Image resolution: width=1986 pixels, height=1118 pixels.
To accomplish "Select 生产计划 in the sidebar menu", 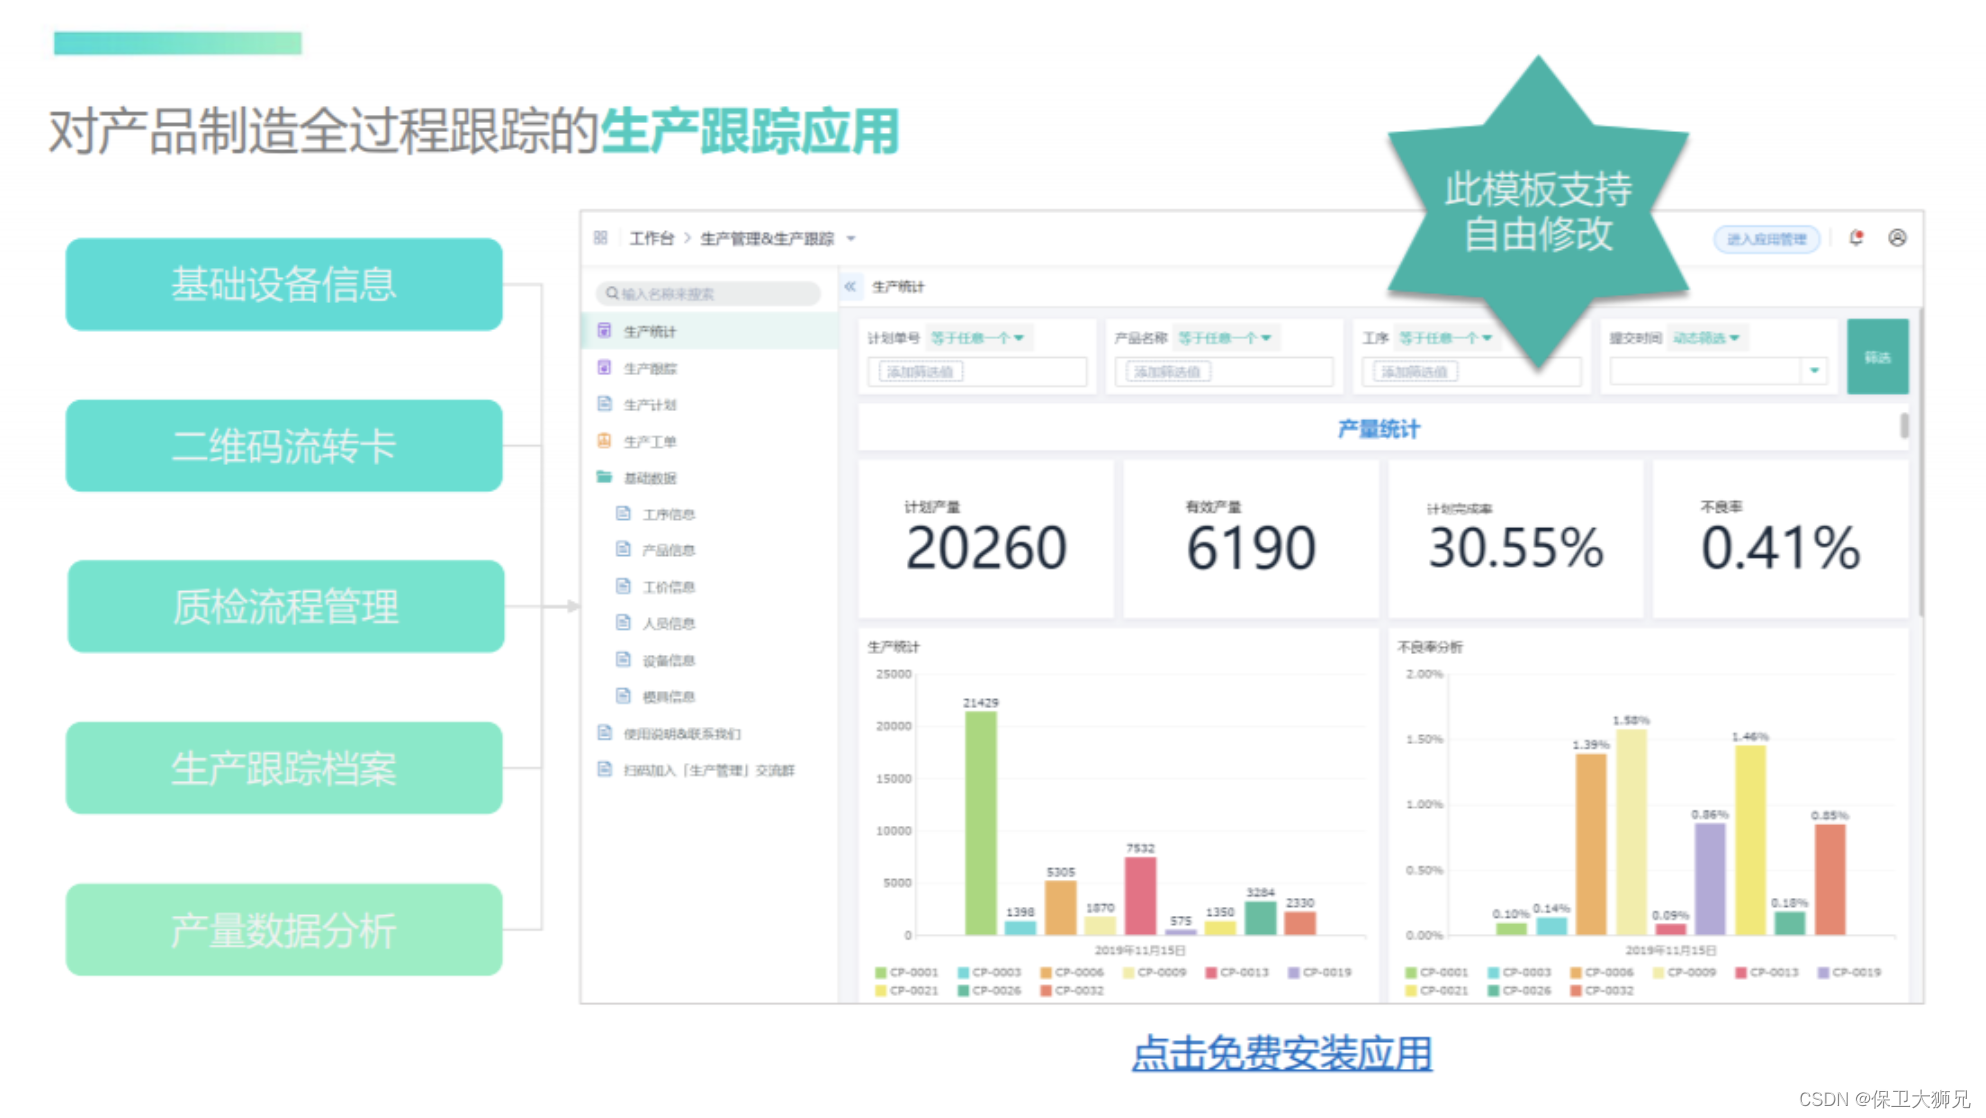I will 650,405.
